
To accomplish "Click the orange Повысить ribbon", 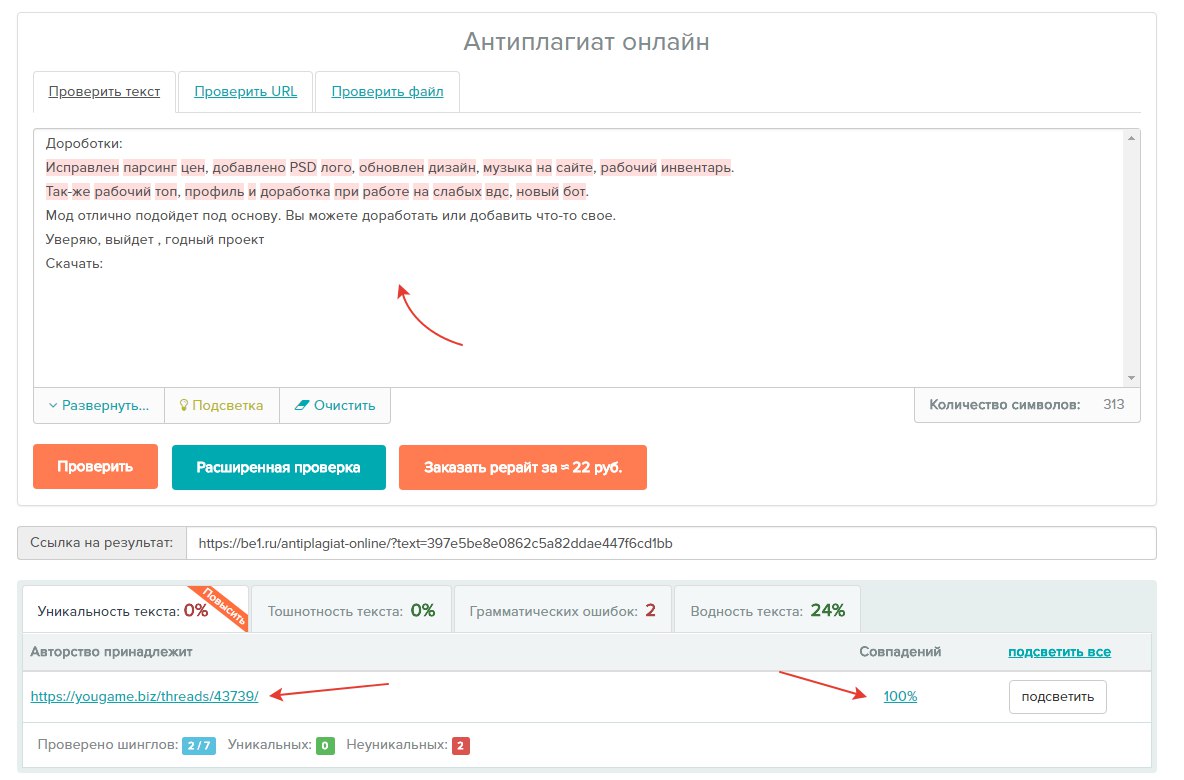I will click(224, 606).
